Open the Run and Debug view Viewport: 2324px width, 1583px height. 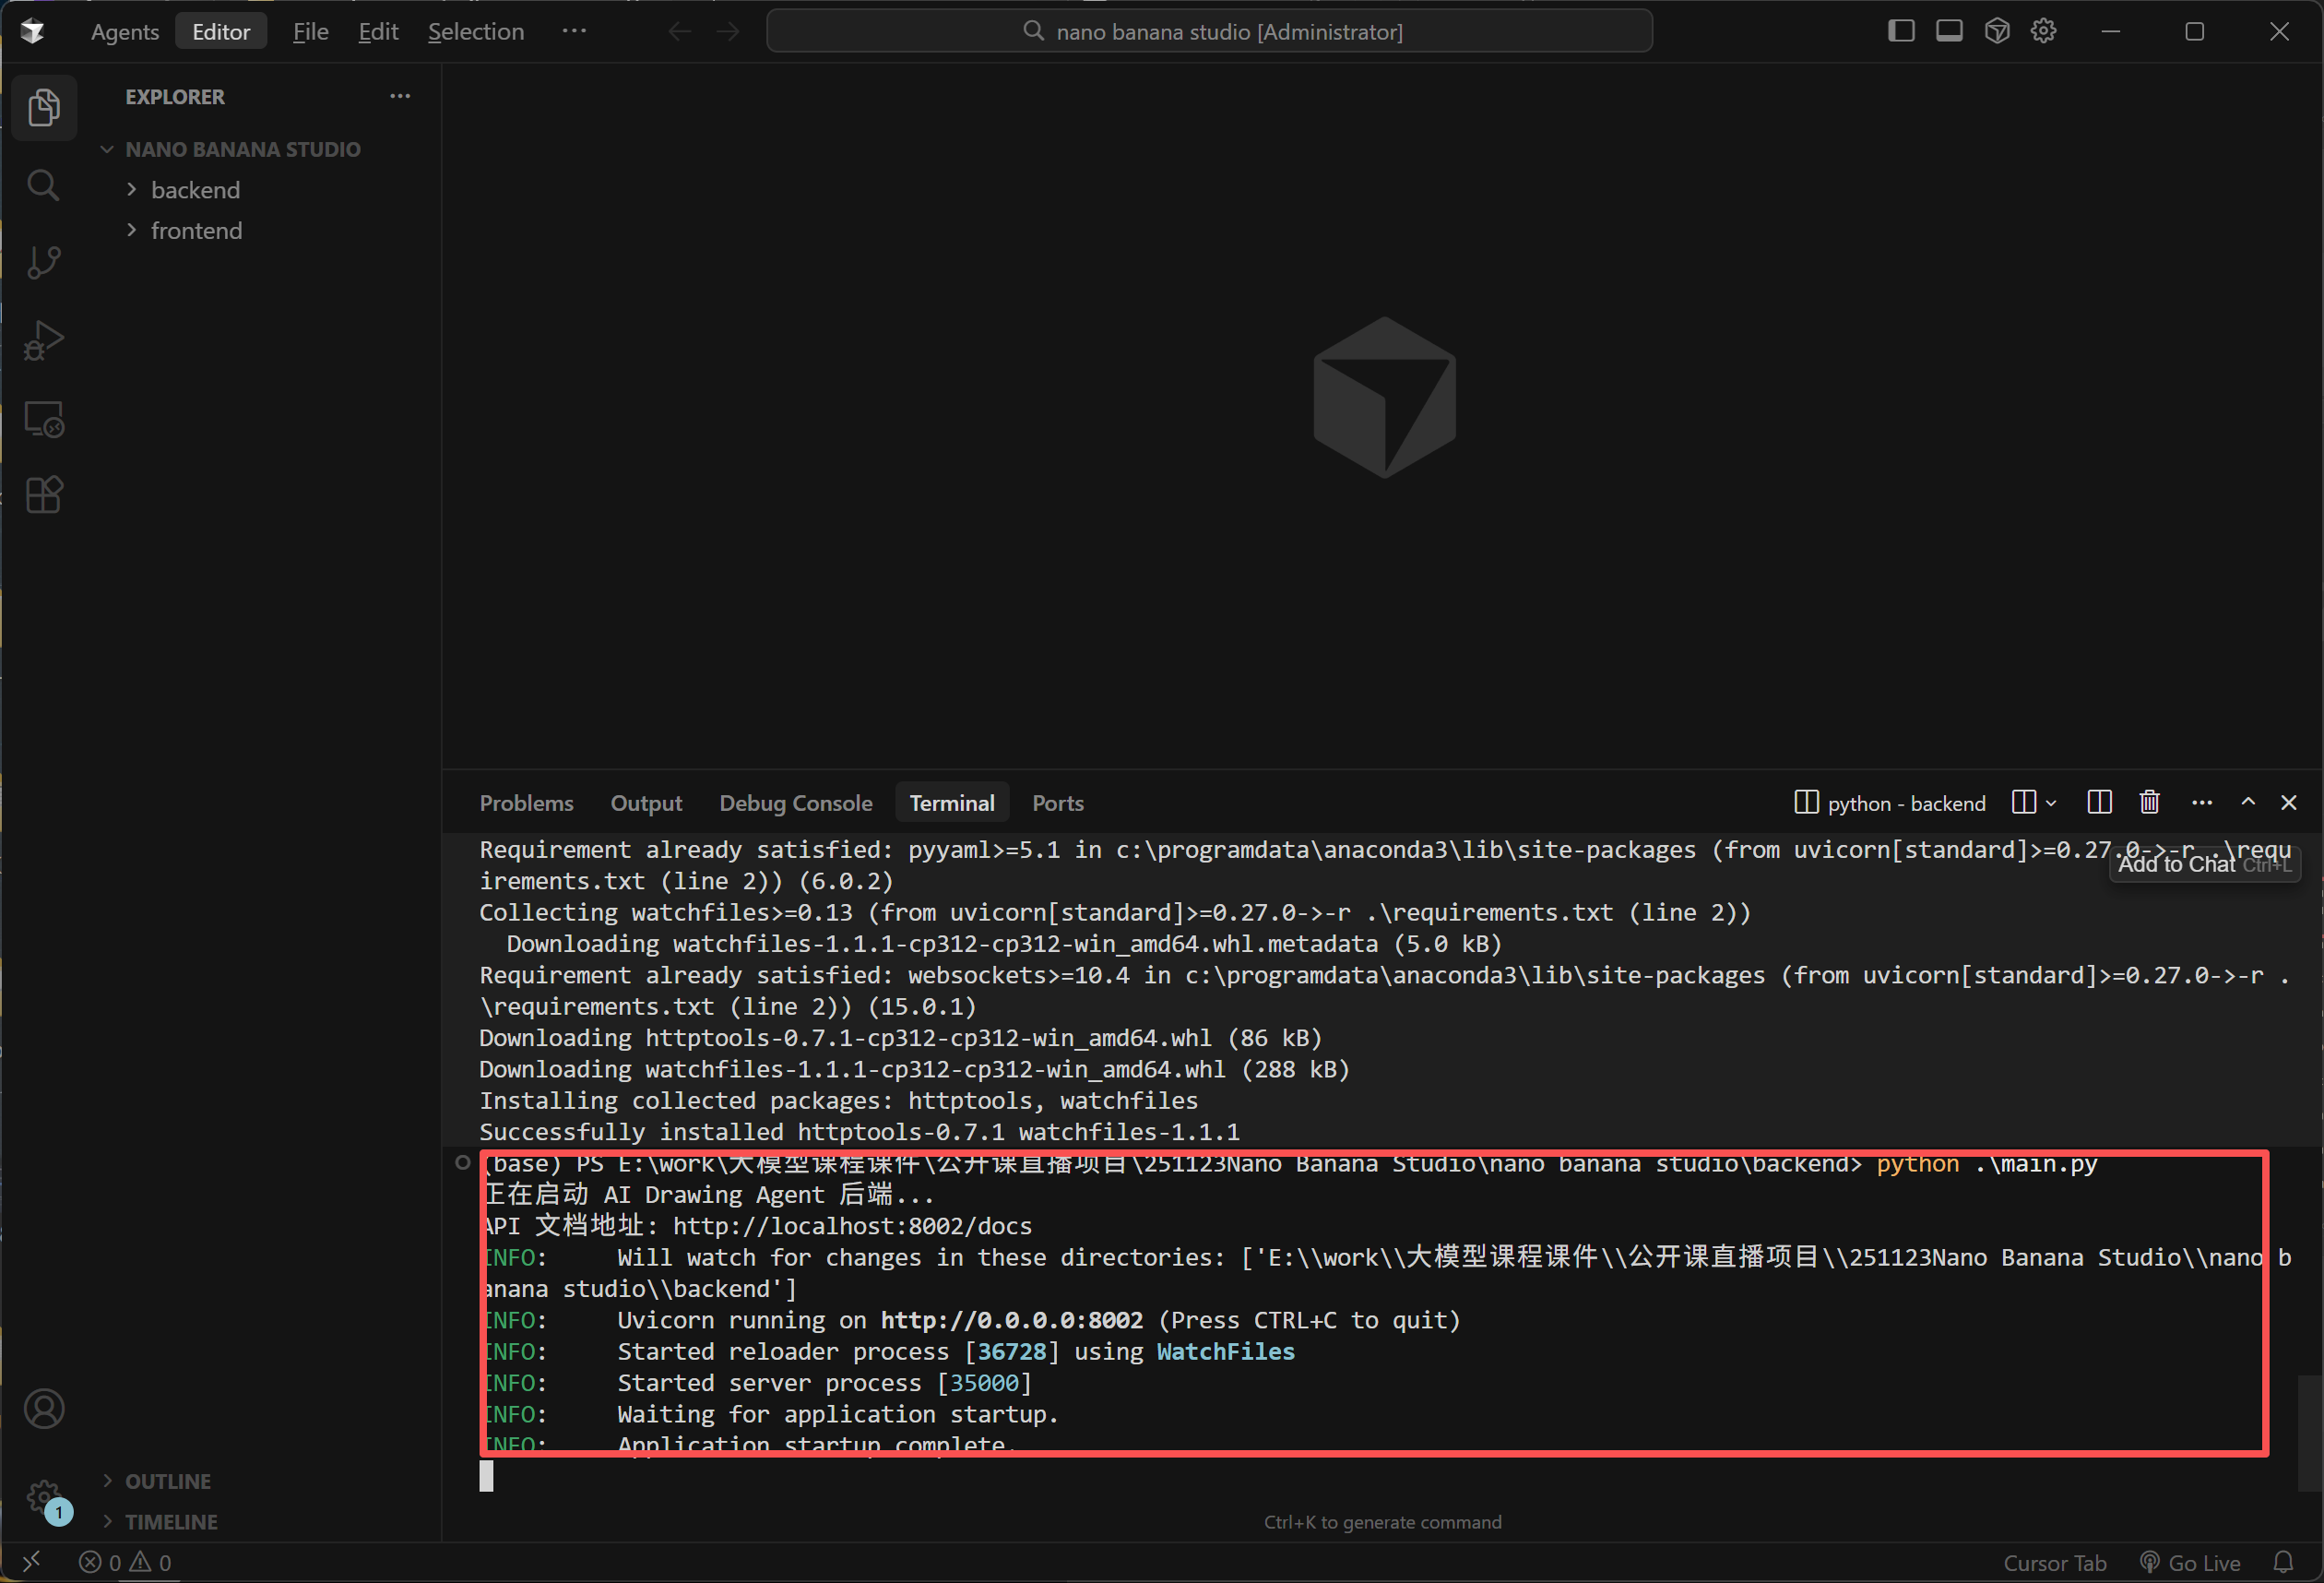tap(44, 340)
